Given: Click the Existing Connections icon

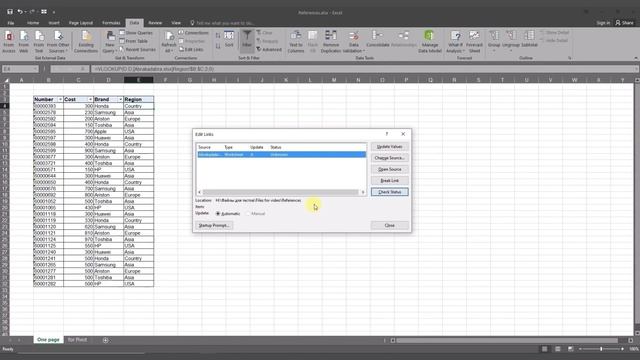Looking at the screenshot, I should (86, 41).
